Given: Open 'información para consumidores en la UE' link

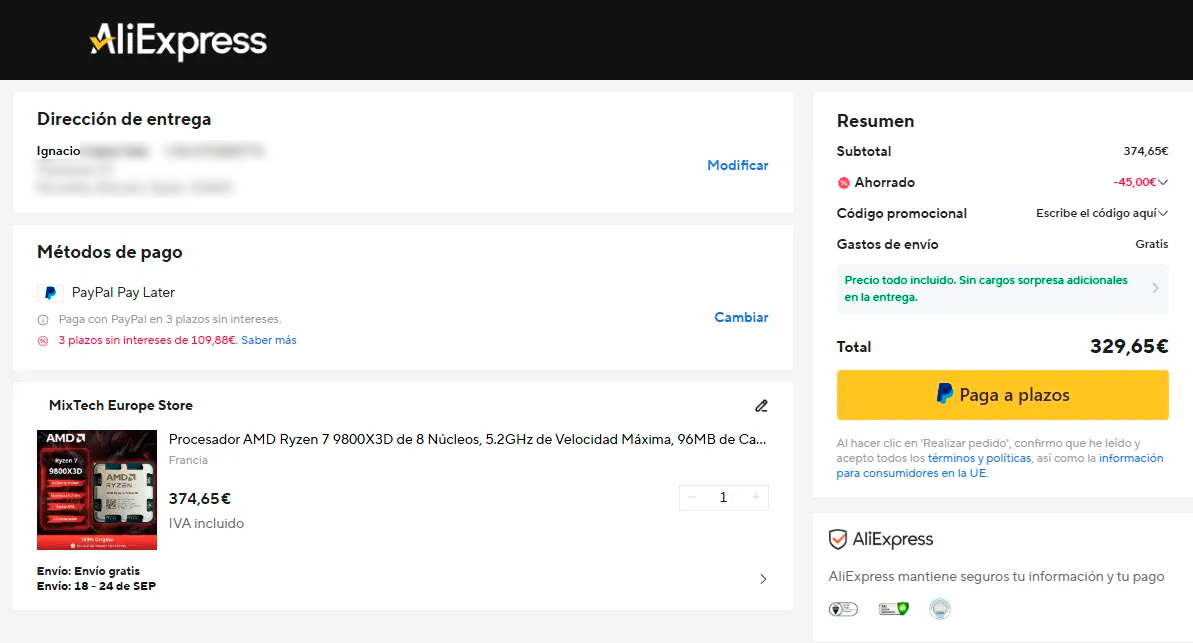Looking at the screenshot, I should pos(1000,466).
